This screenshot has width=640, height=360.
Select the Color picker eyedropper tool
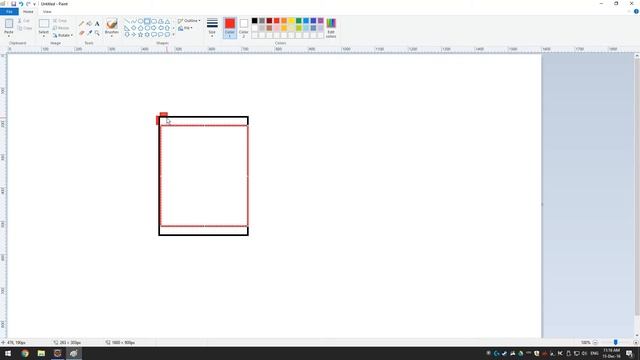[x=89, y=33]
